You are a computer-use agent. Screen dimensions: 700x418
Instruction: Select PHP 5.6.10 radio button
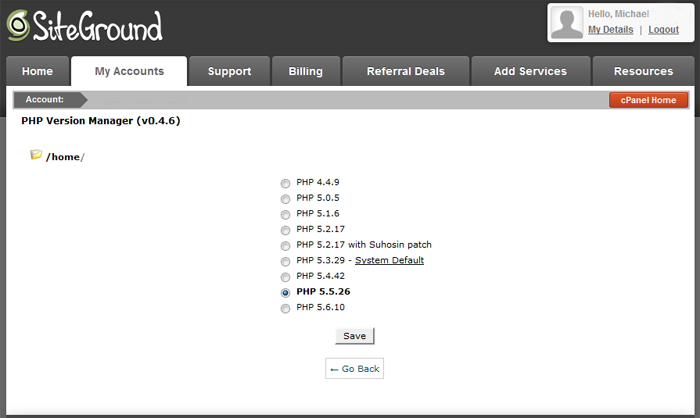[x=285, y=308]
